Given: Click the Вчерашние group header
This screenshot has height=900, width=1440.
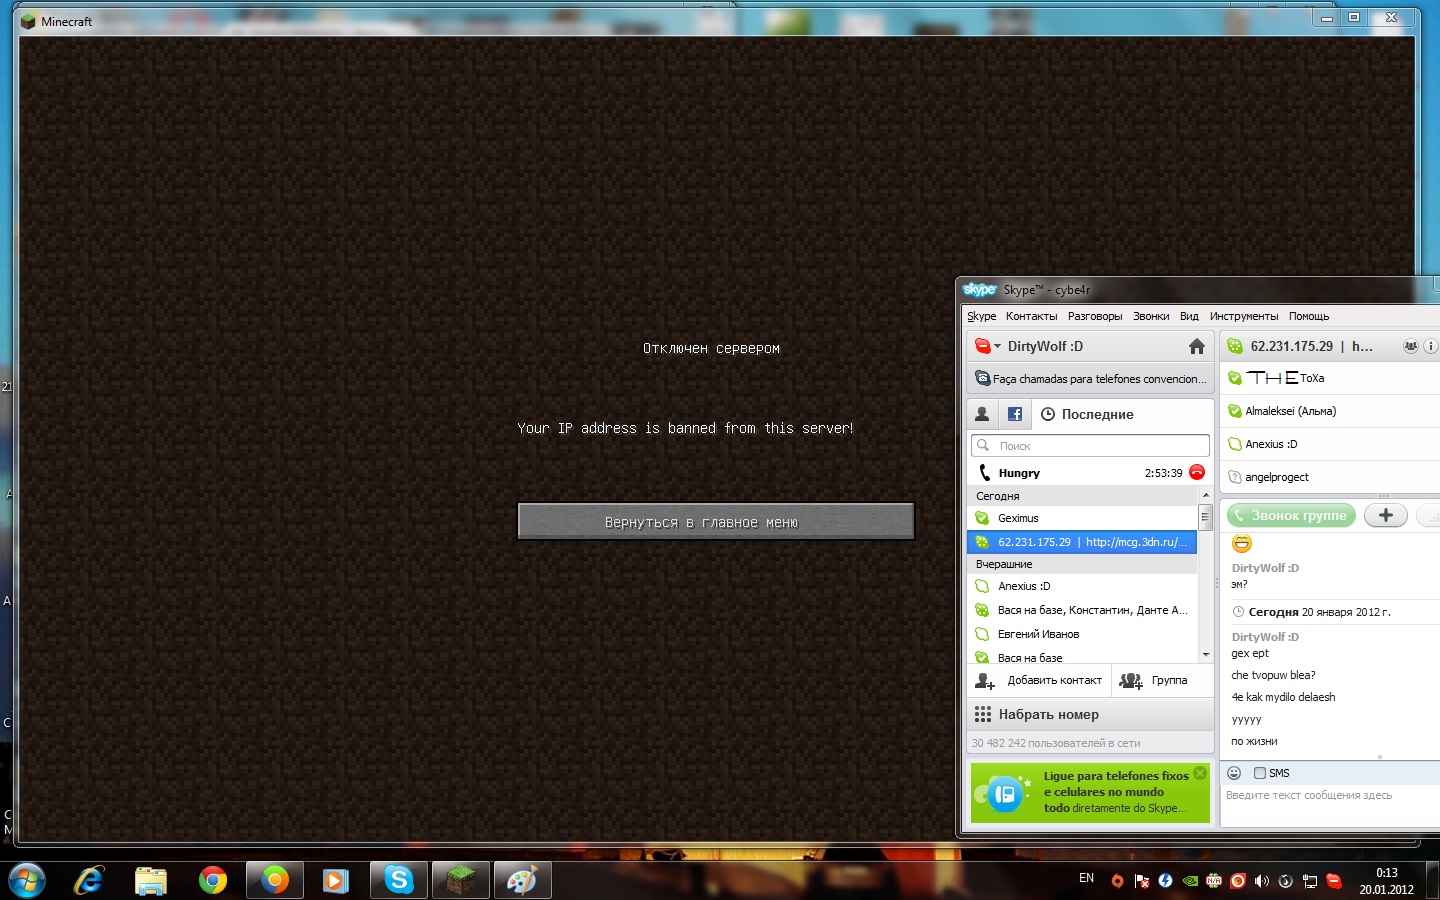Looking at the screenshot, I should point(1082,564).
